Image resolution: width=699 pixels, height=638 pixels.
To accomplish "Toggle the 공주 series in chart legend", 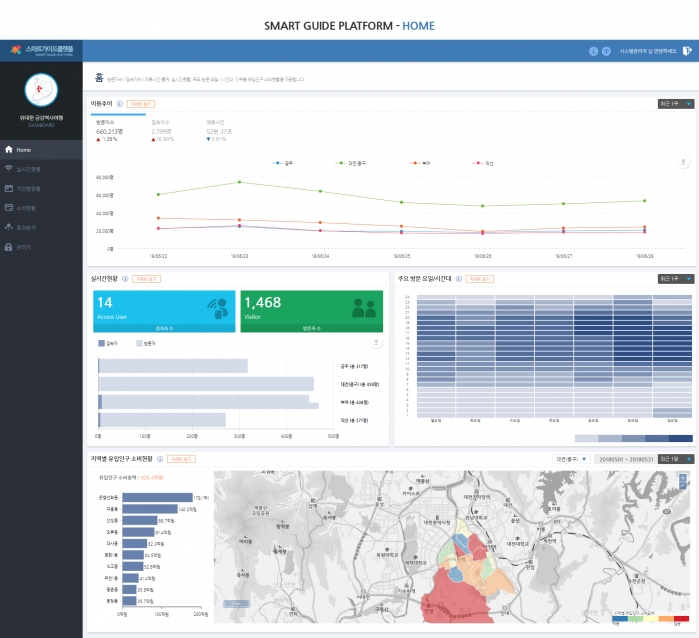I will 284,161.
